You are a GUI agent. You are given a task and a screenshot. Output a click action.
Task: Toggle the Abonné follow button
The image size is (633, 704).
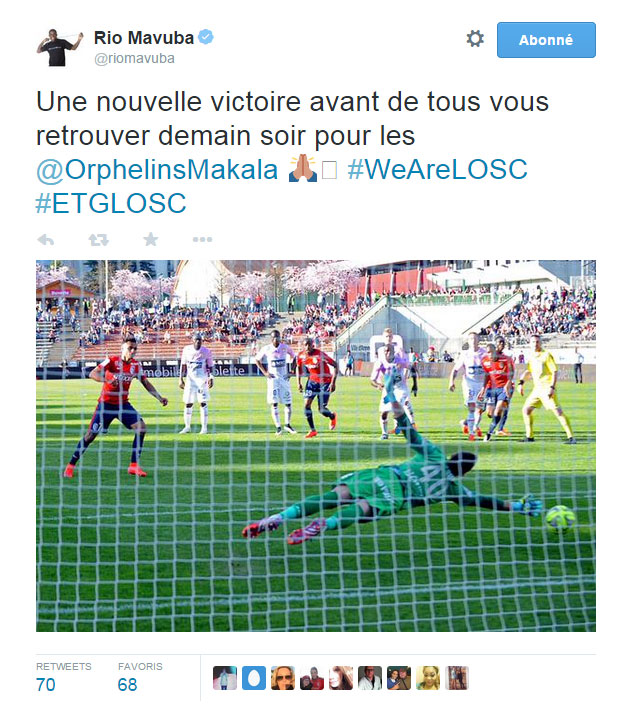[x=546, y=40]
